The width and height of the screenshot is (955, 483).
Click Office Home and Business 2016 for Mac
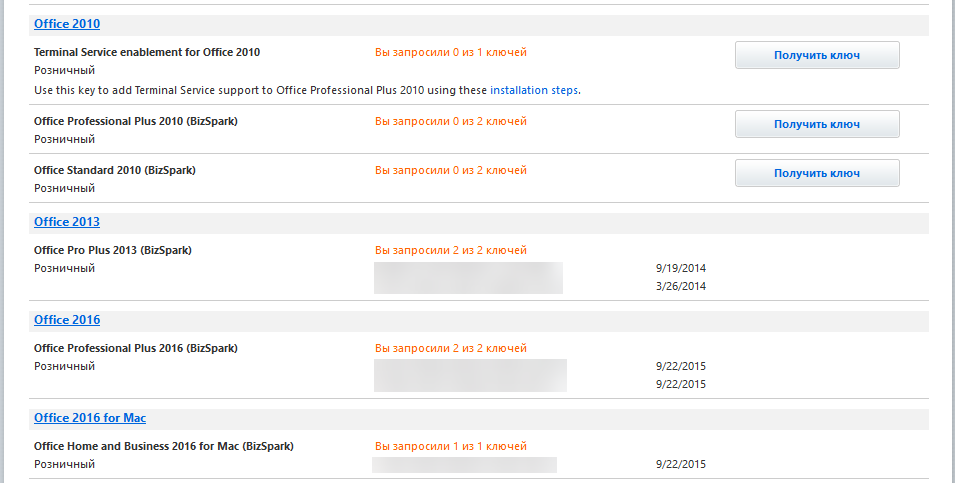click(163, 446)
